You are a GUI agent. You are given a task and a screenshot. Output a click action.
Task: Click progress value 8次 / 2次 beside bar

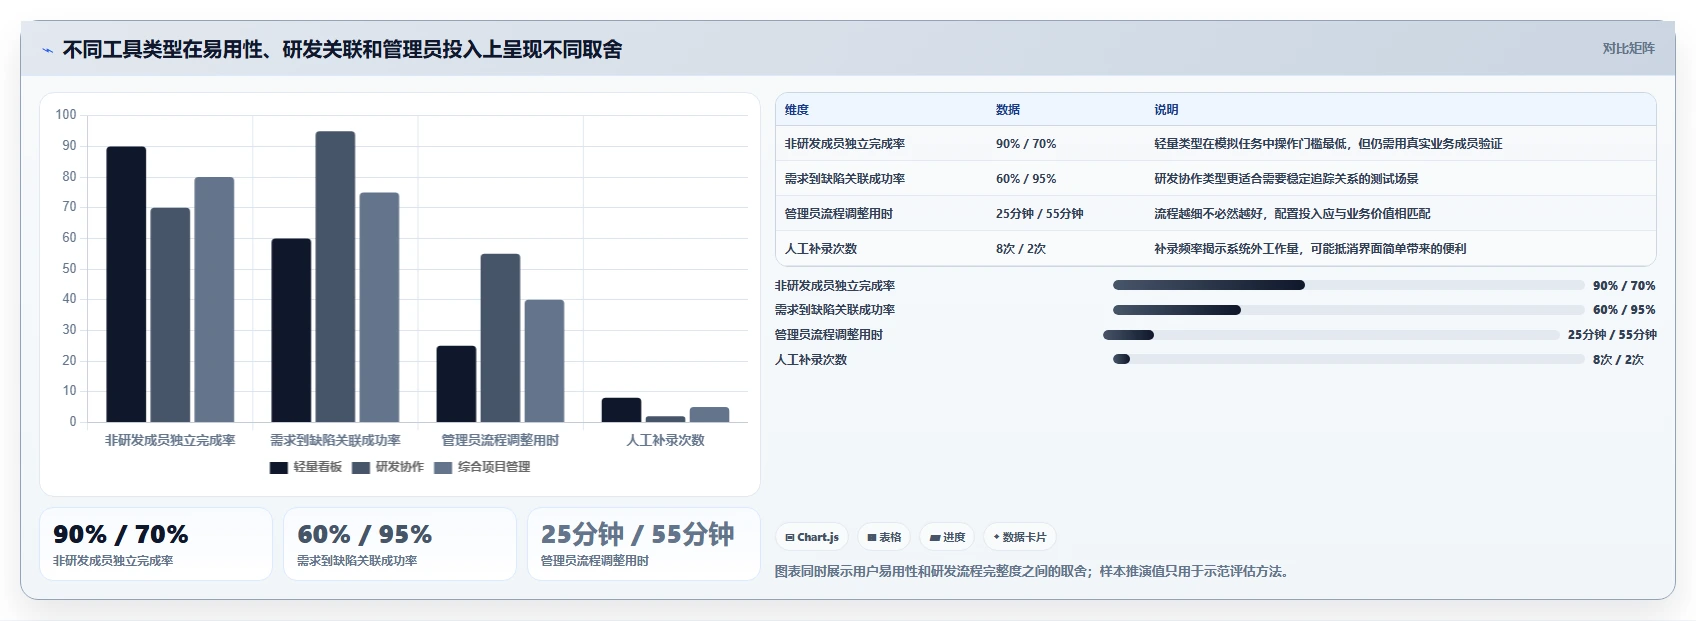[x=1618, y=359]
